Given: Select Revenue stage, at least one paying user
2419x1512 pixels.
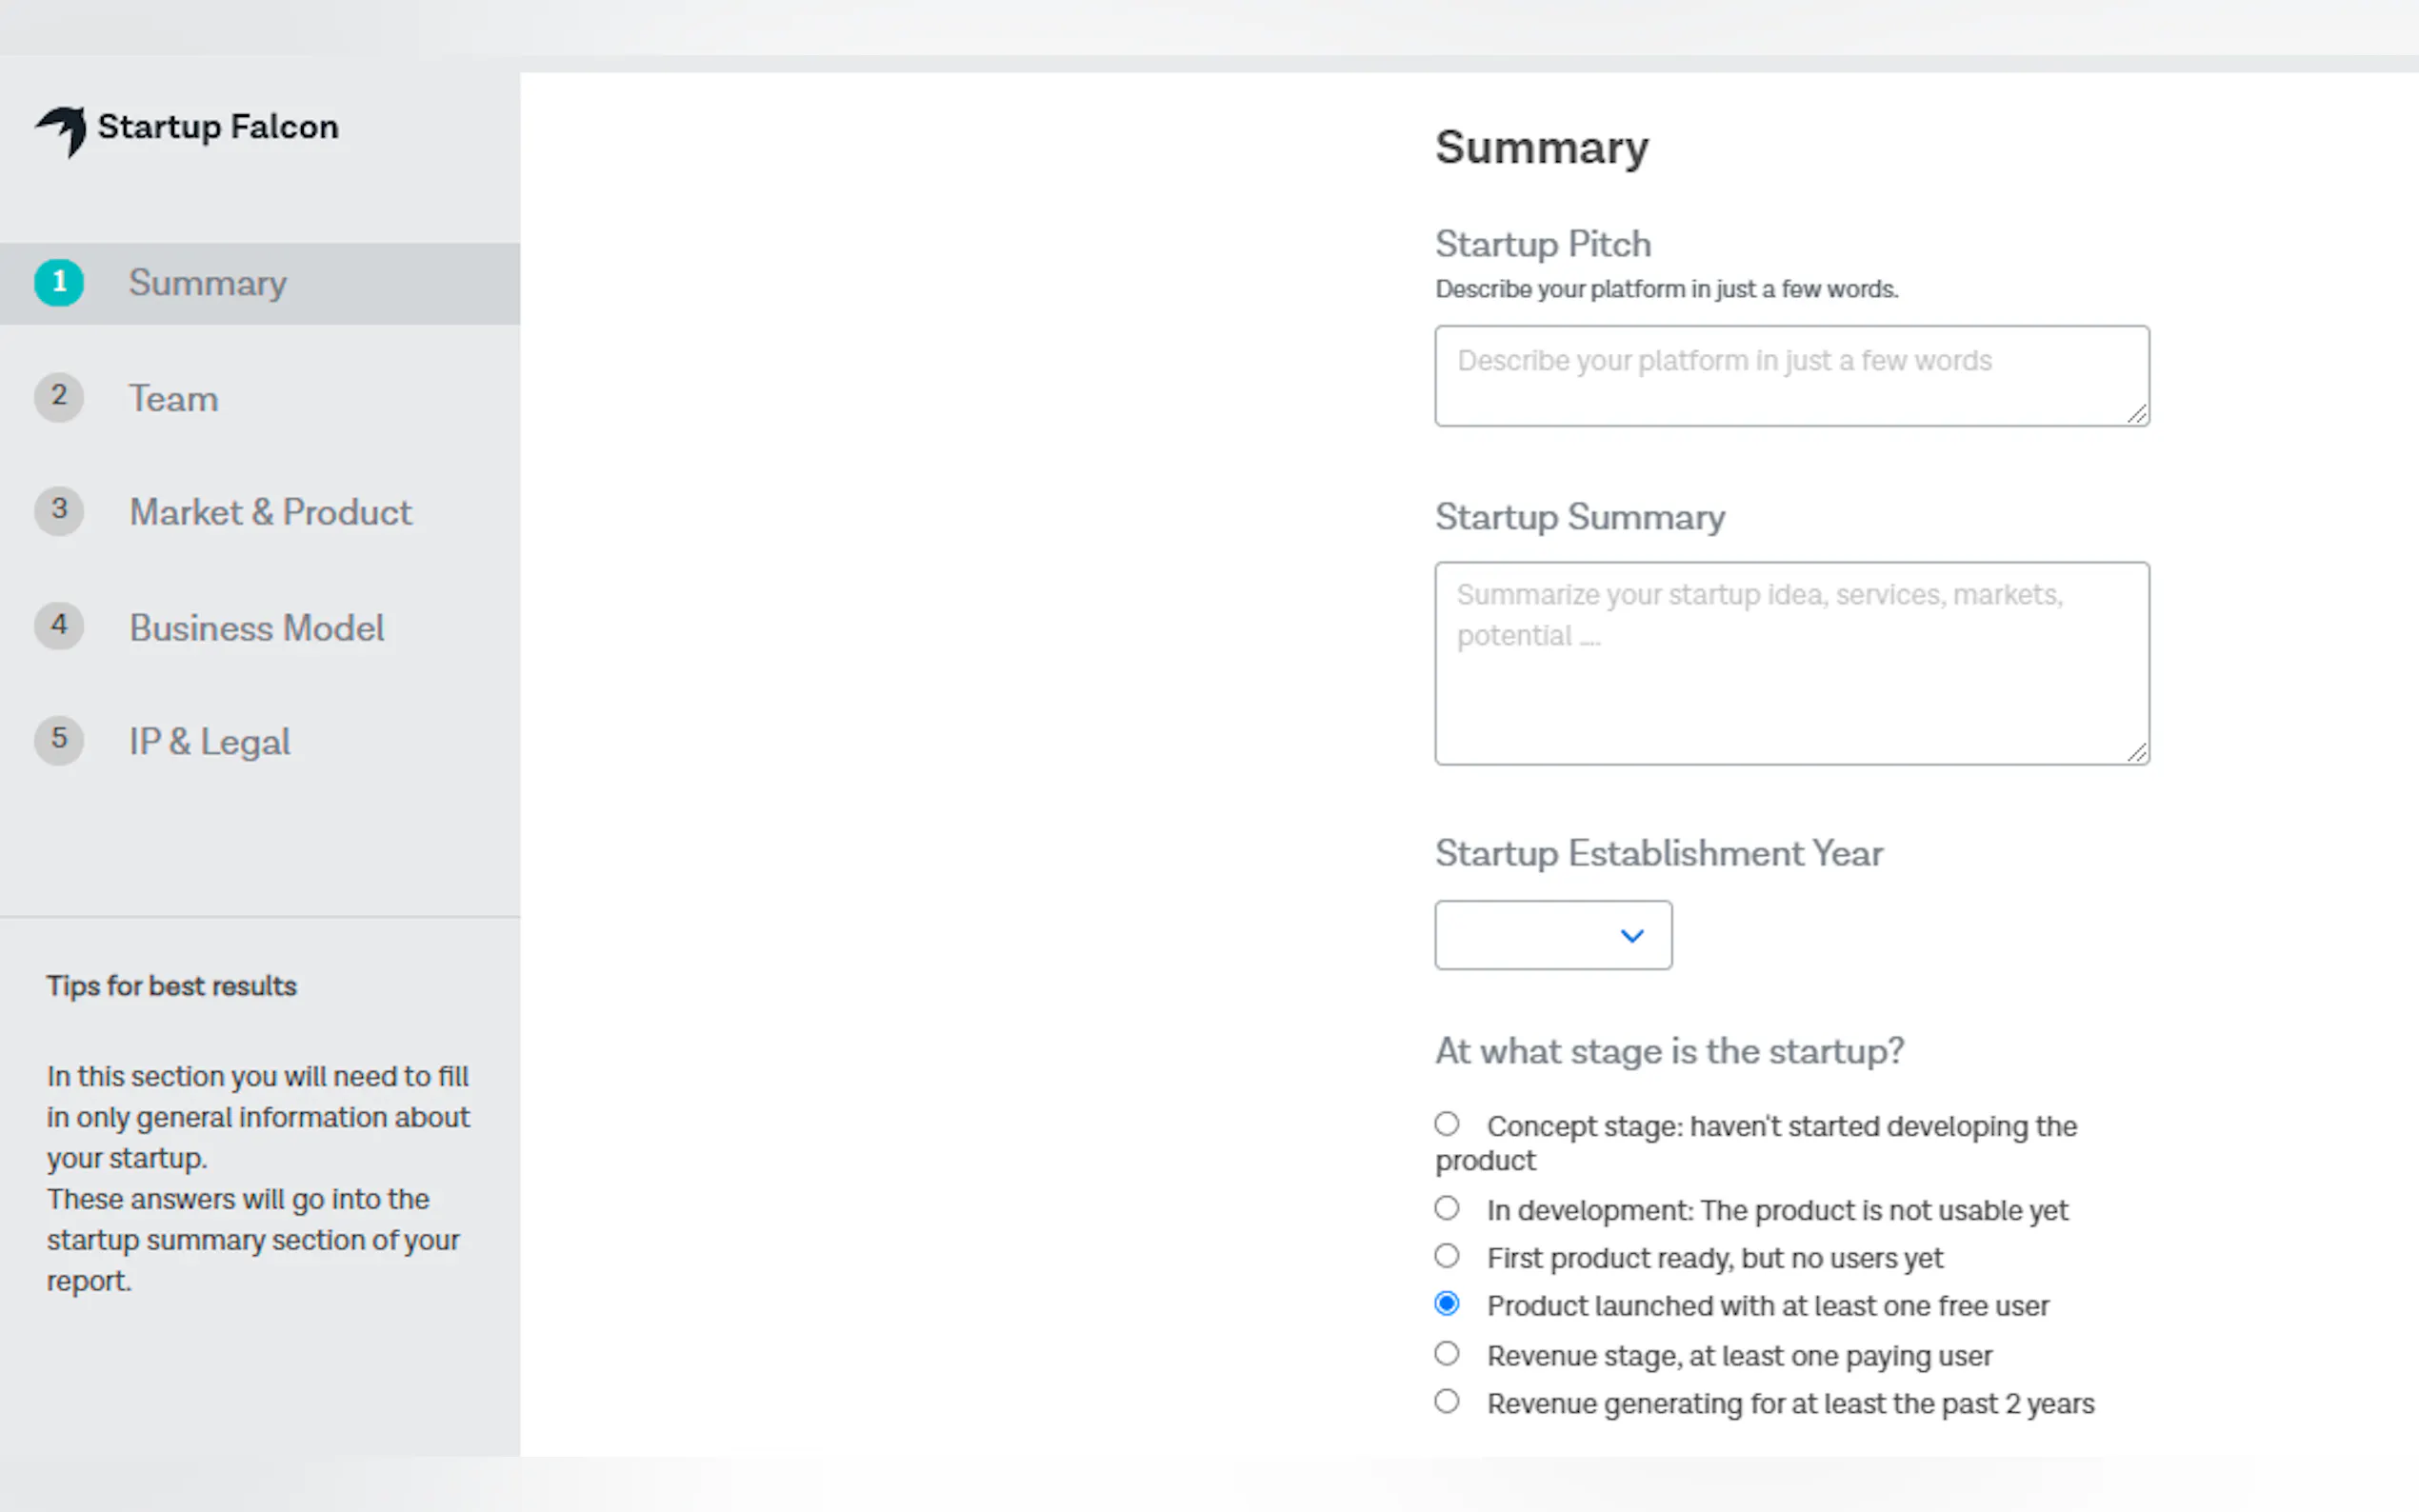Looking at the screenshot, I should (1446, 1354).
